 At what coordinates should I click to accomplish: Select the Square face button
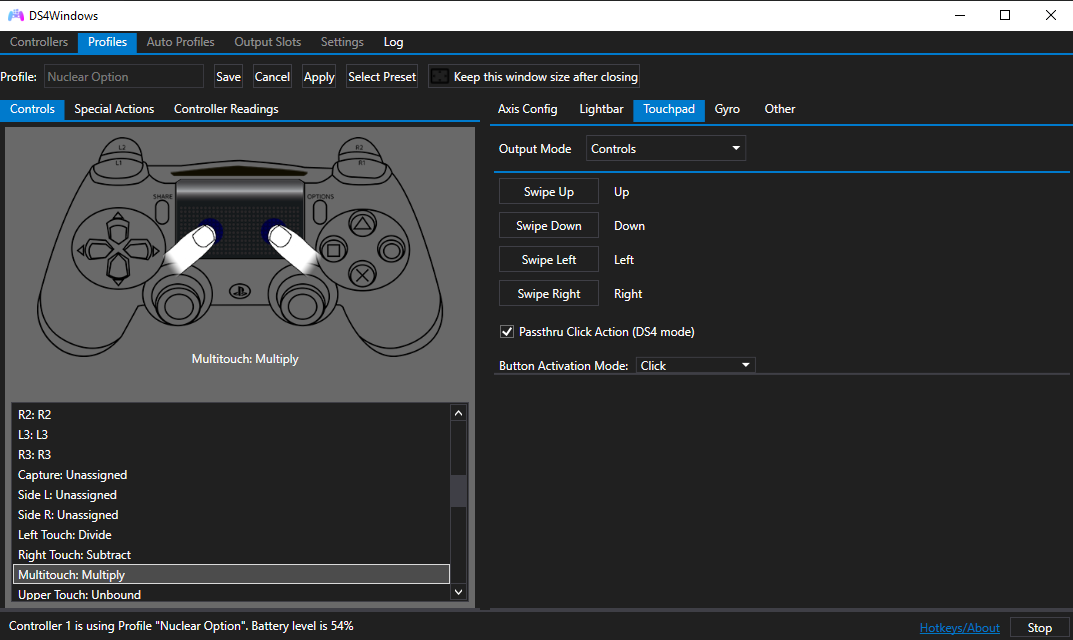pos(333,250)
